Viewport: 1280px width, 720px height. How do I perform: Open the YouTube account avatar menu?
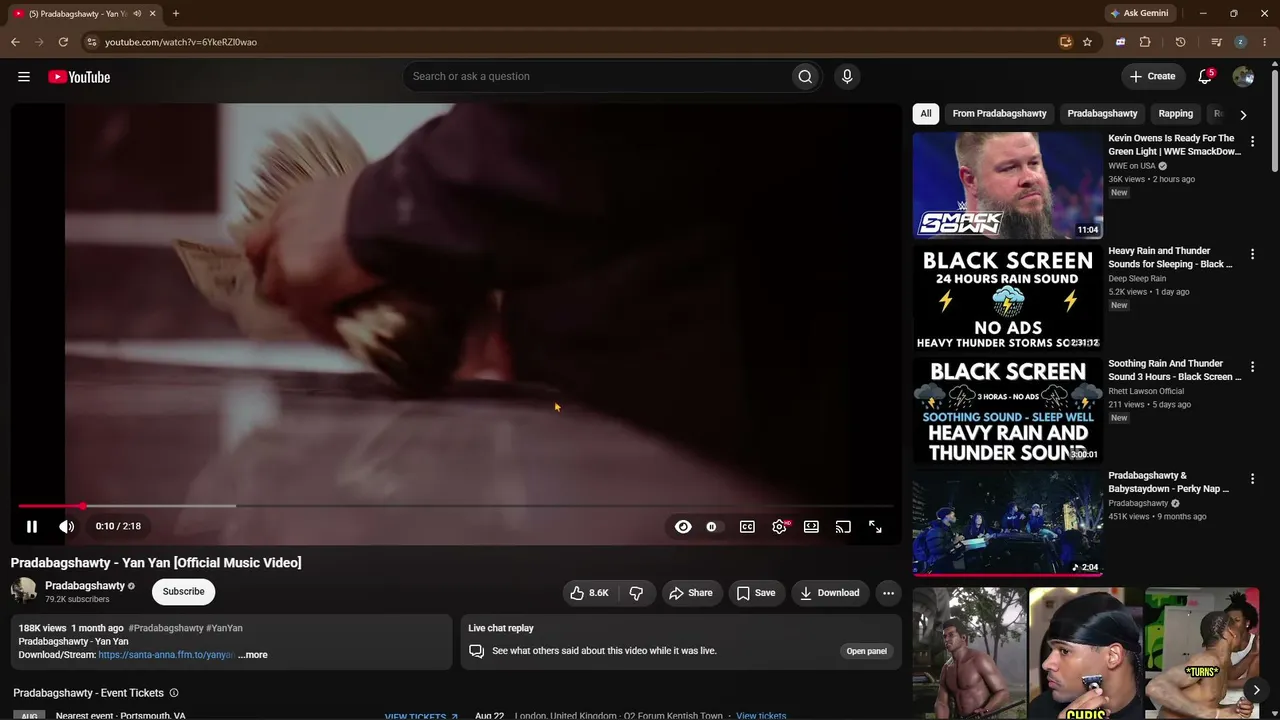point(1243,77)
